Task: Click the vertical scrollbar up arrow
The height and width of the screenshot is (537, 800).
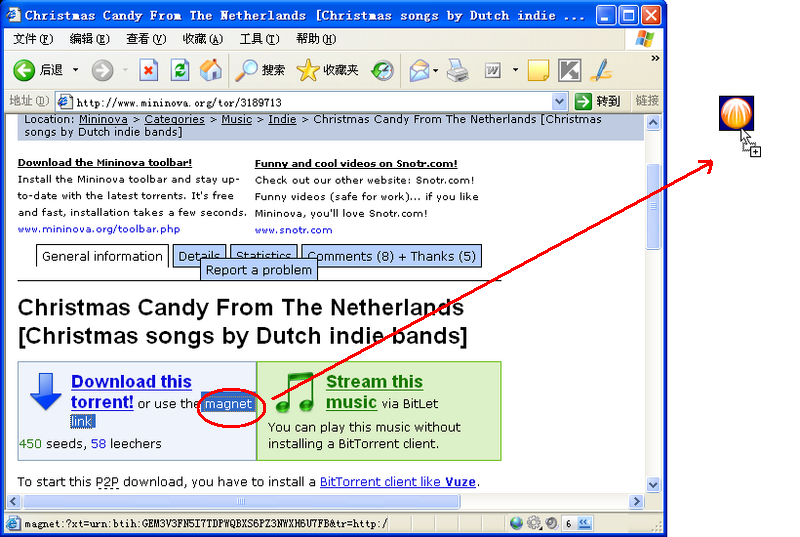Action: (x=654, y=122)
